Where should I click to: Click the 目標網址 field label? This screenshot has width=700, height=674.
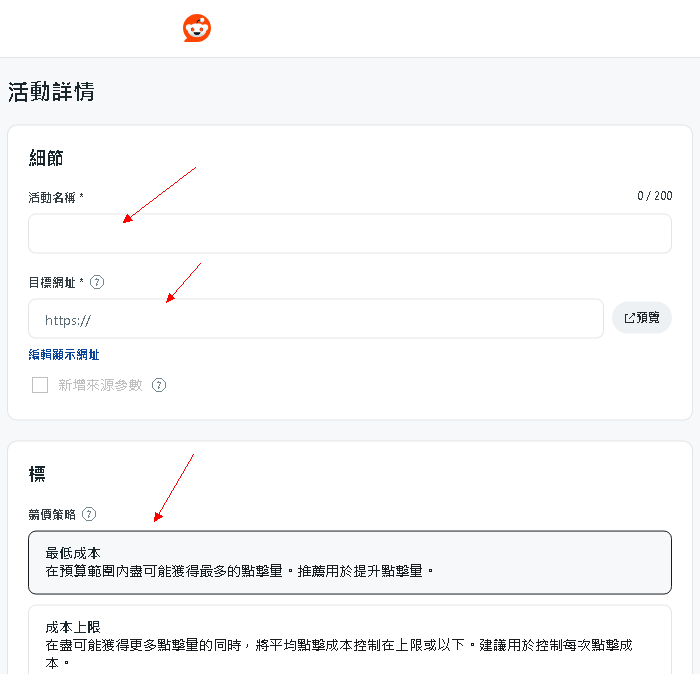pyautogui.click(x=54, y=282)
